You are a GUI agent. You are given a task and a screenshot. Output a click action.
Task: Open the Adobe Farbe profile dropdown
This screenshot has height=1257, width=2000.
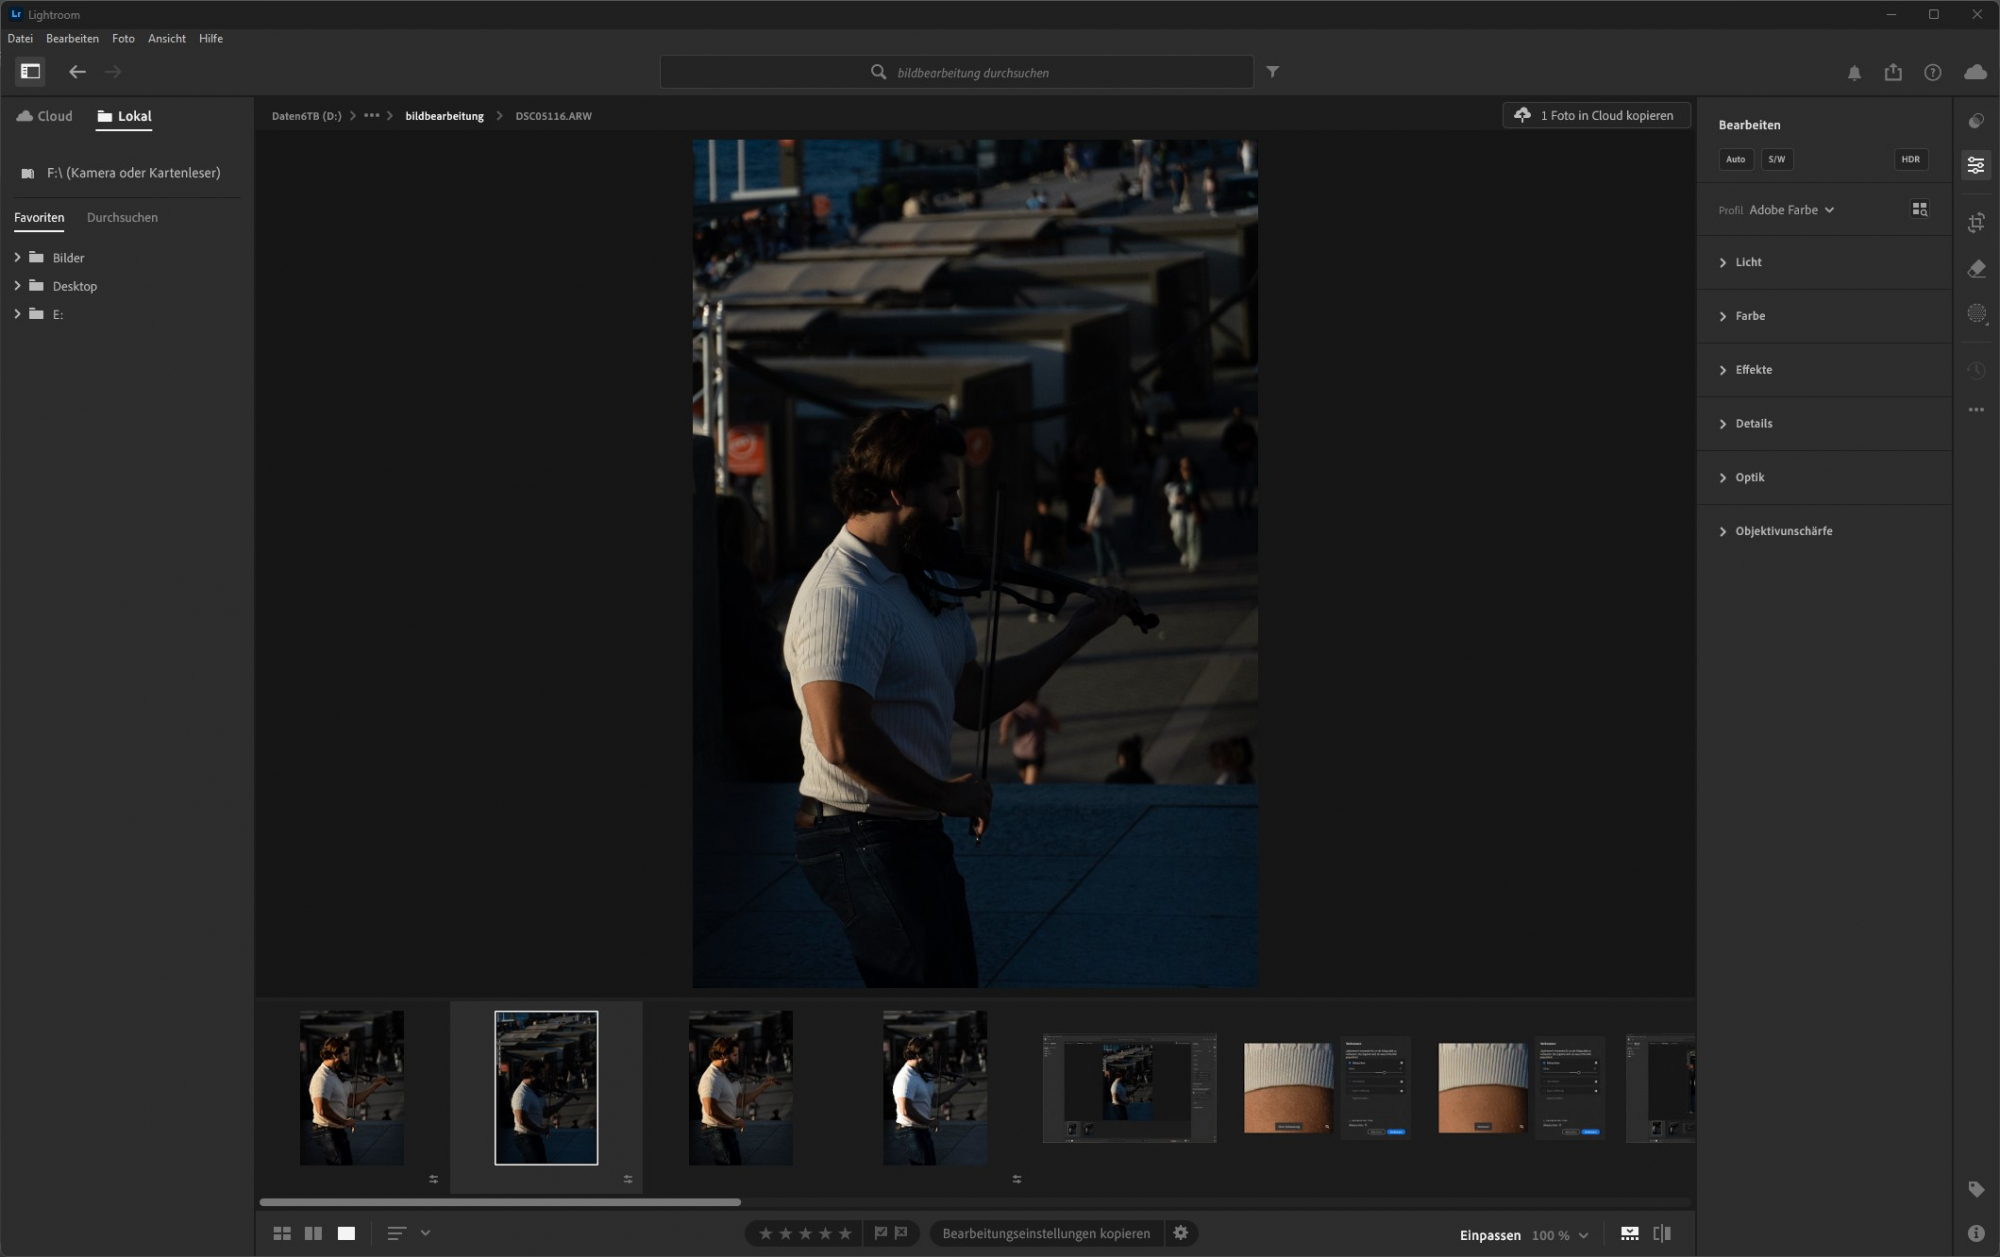1791,210
